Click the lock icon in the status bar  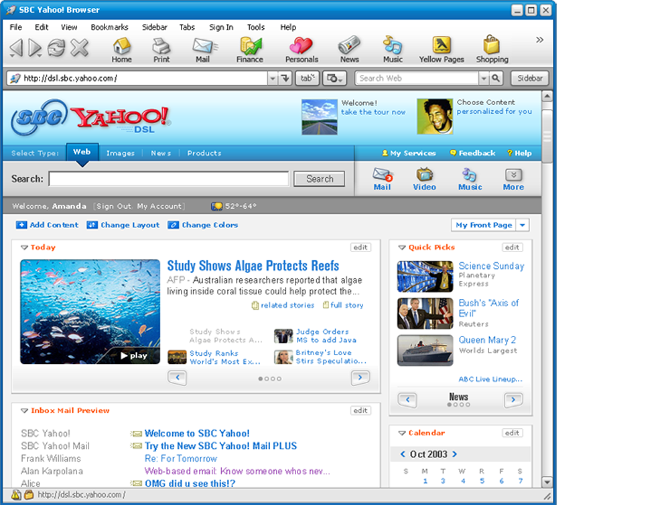[29, 495]
